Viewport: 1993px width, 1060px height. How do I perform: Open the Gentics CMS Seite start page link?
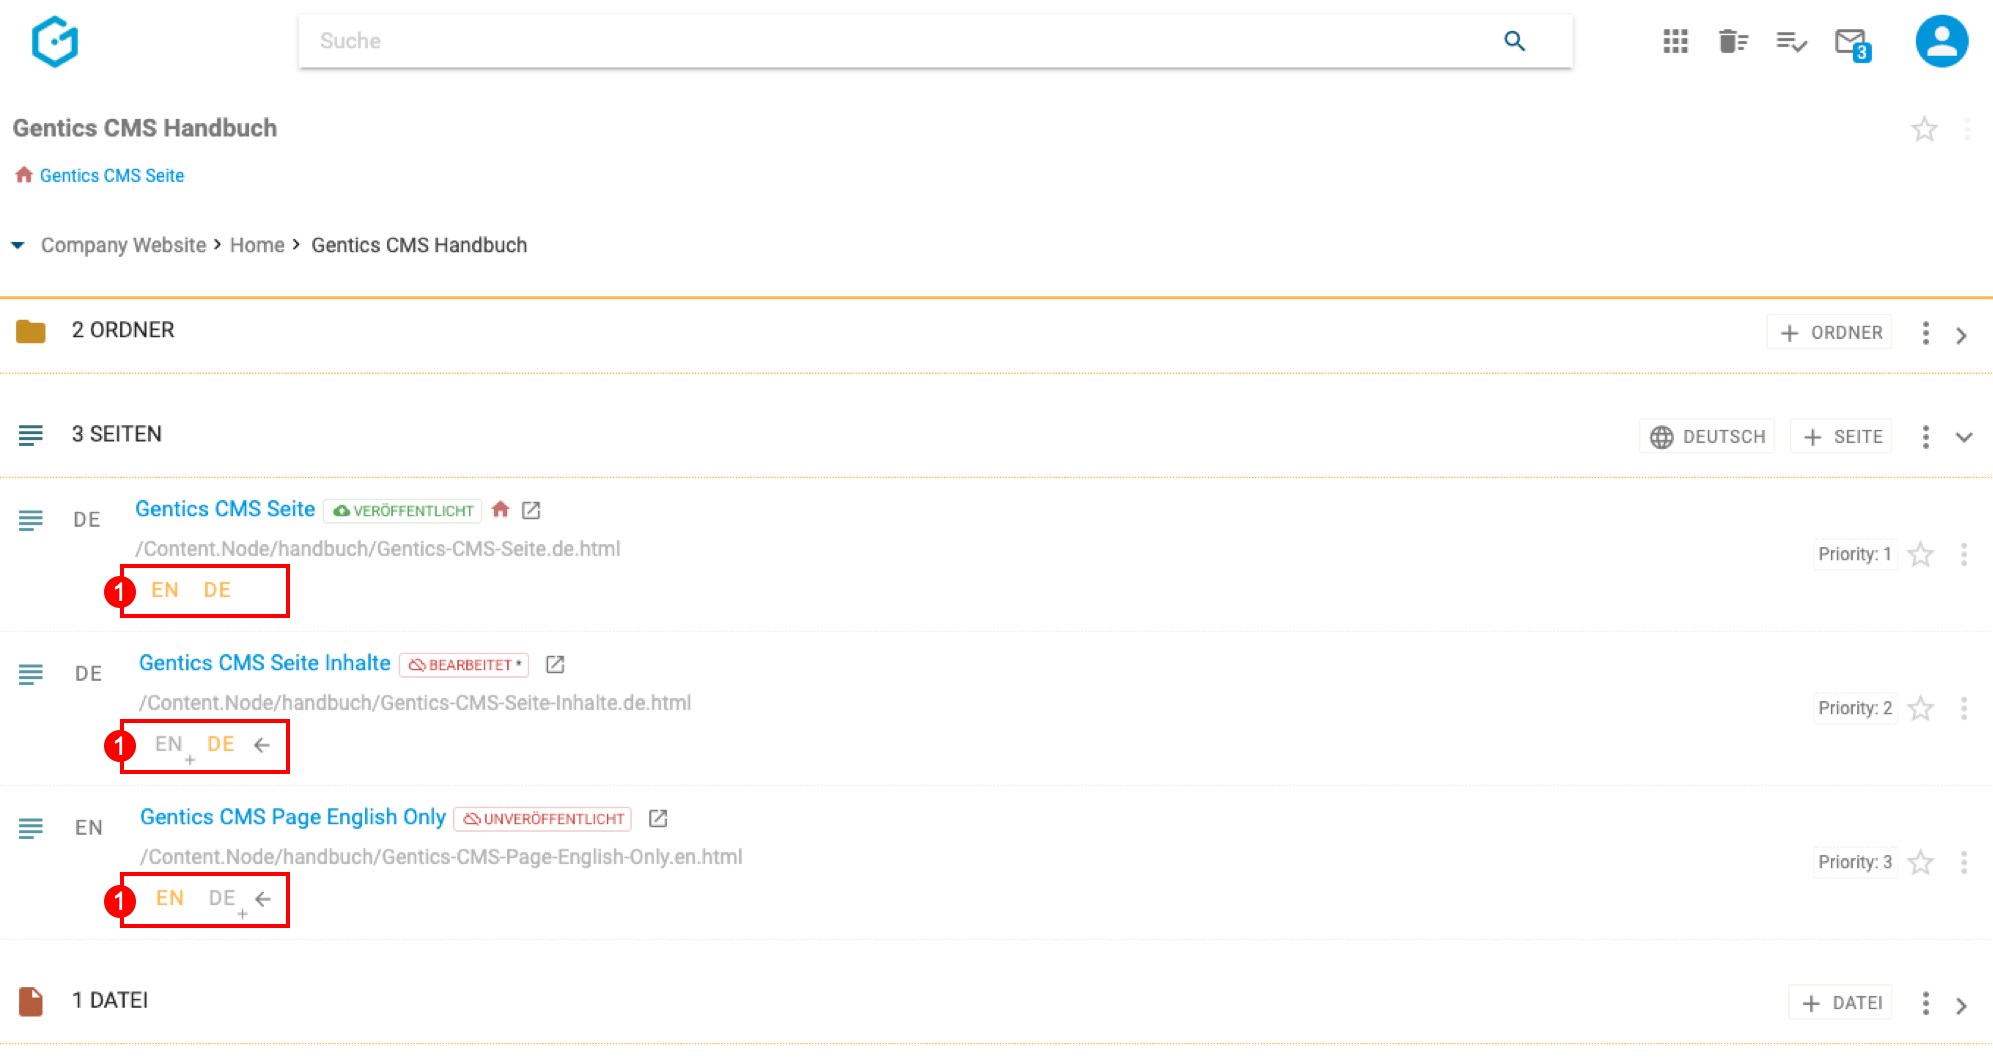(x=112, y=175)
